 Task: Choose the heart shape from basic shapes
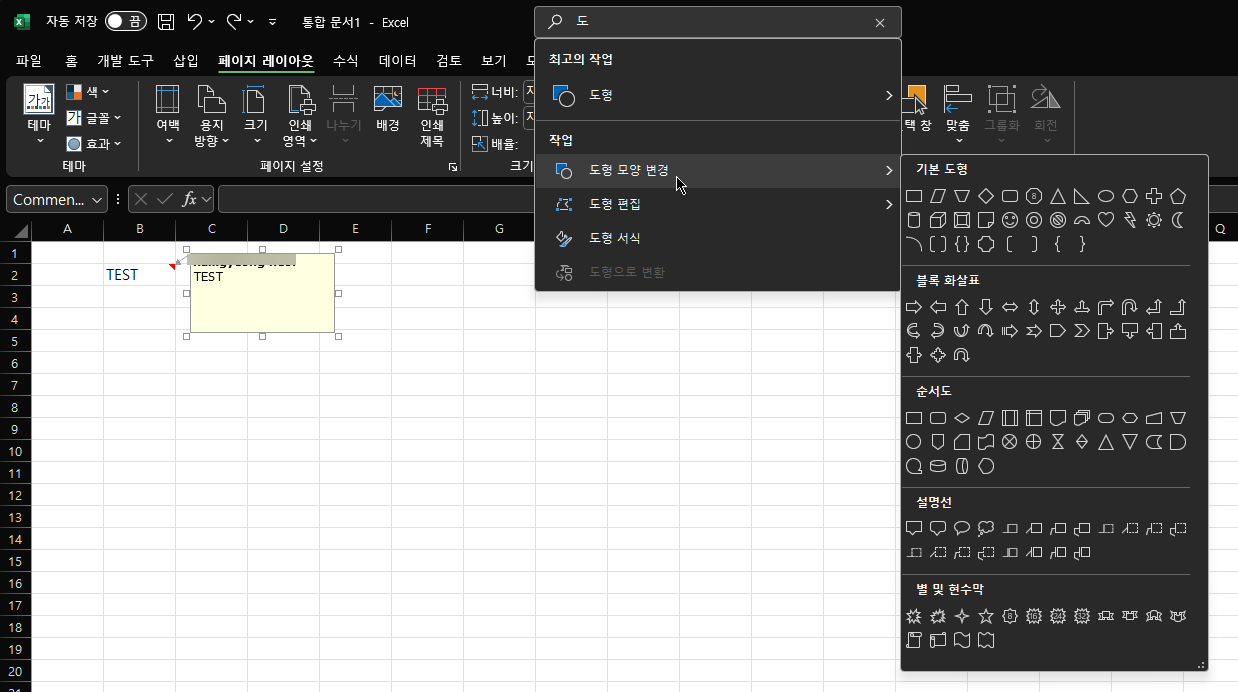pyautogui.click(x=1105, y=220)
